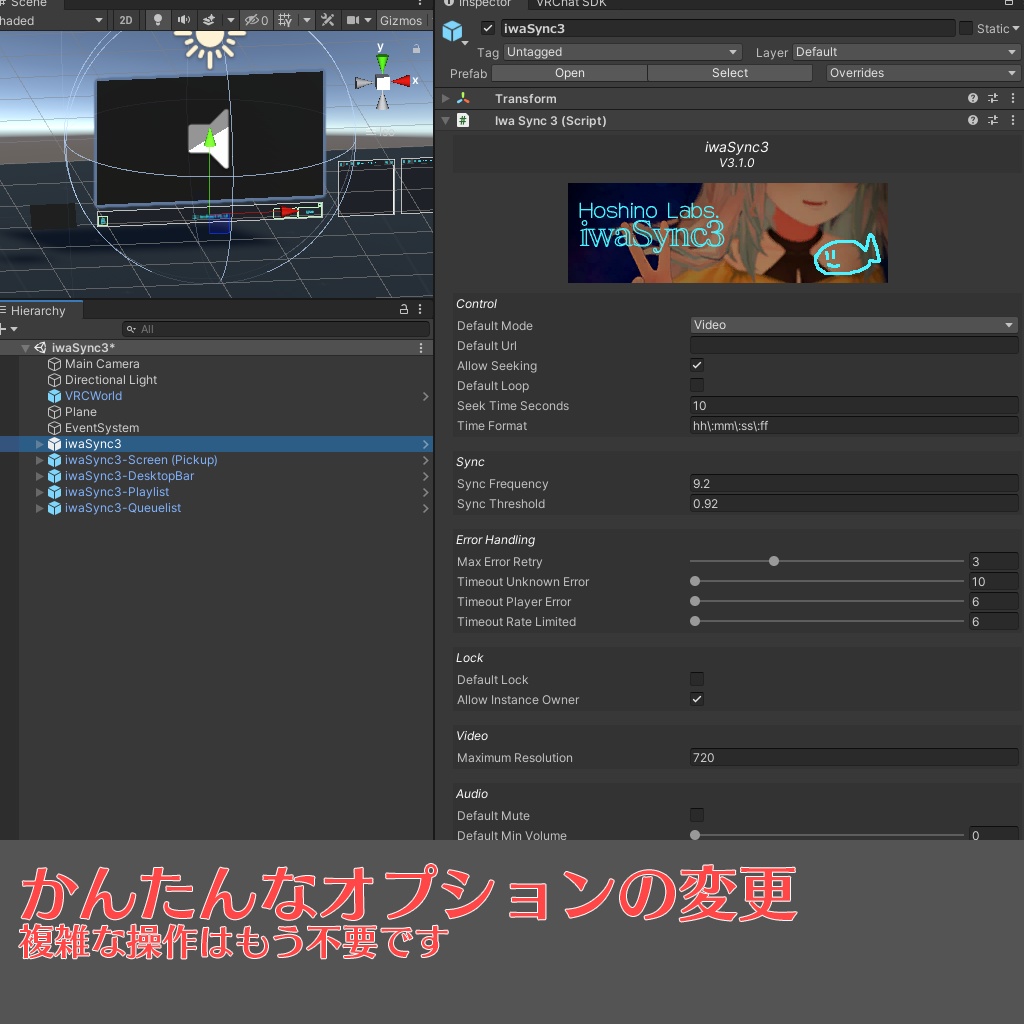Toggle 2D view mode in Scene toolbar
The width and height of the screenshot is (1024, 1024).
click(x=126, y=19)
